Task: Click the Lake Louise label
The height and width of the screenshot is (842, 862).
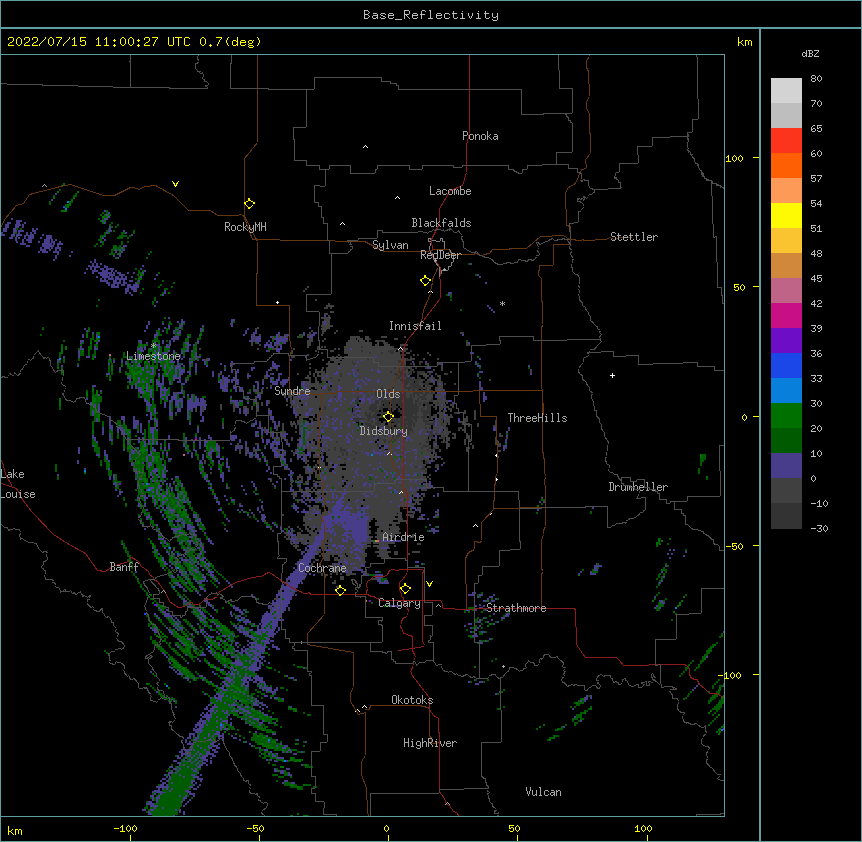Action: (x=17, y=484)
